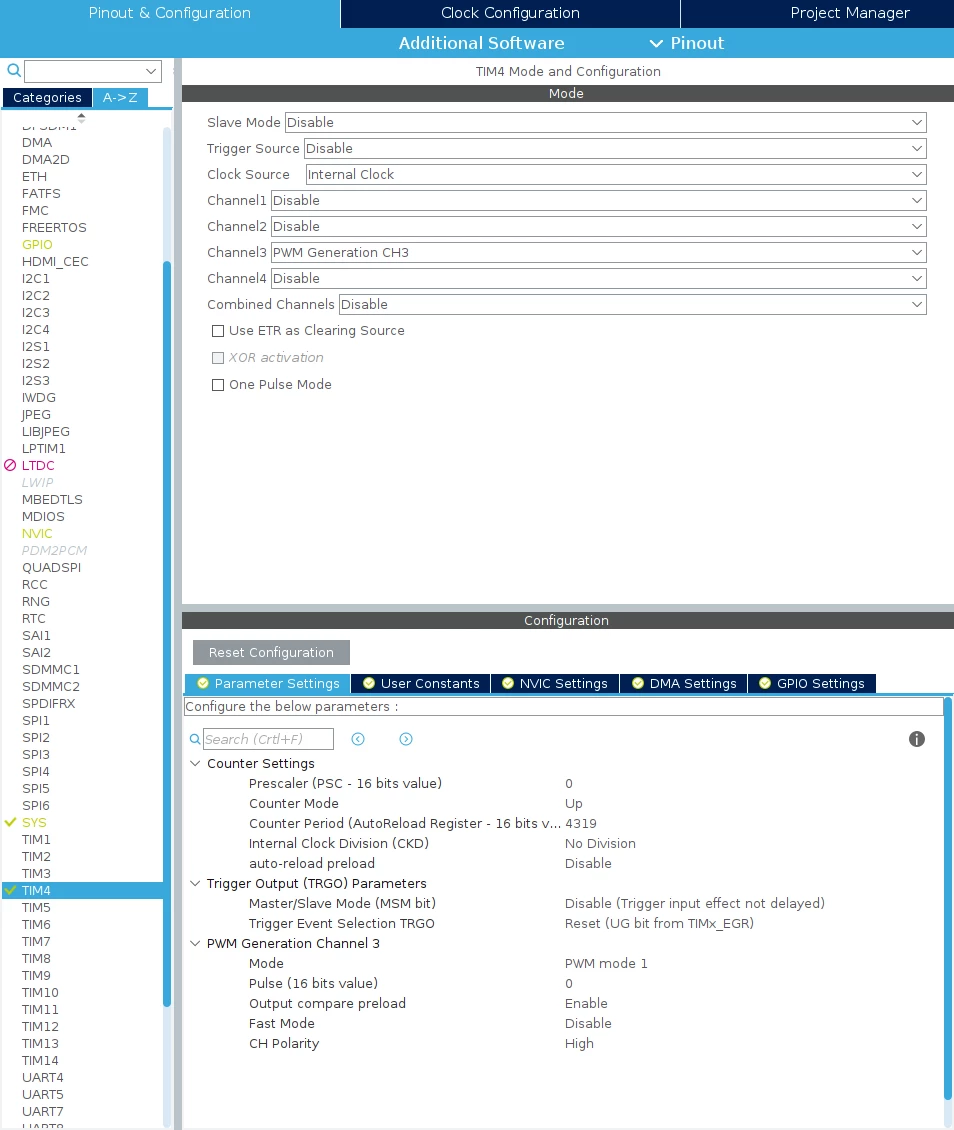Open the Slave Mode dropdown
The height and width of the screenshot is (1130, 954).
(605, 123)
